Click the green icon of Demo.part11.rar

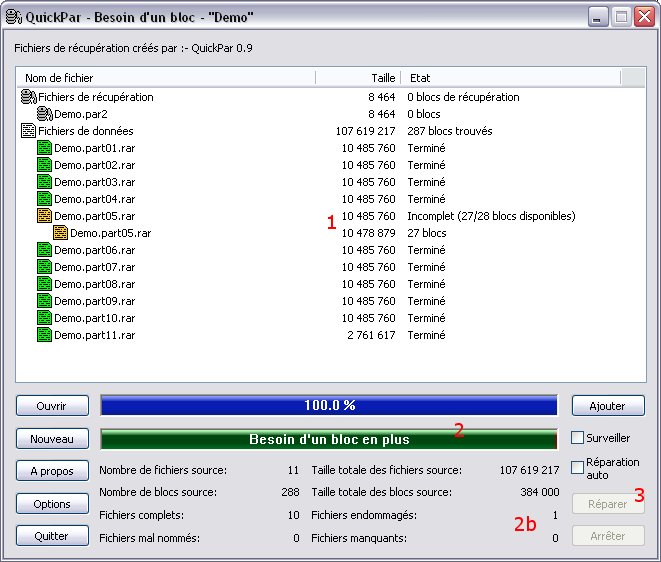pyautogui.click(x=44, y=335)
